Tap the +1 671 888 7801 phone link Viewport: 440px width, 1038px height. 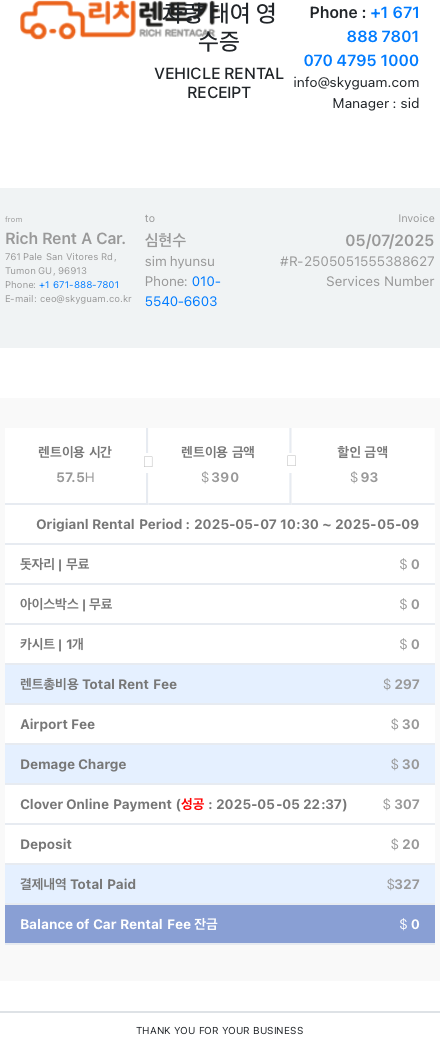[383, 24]
